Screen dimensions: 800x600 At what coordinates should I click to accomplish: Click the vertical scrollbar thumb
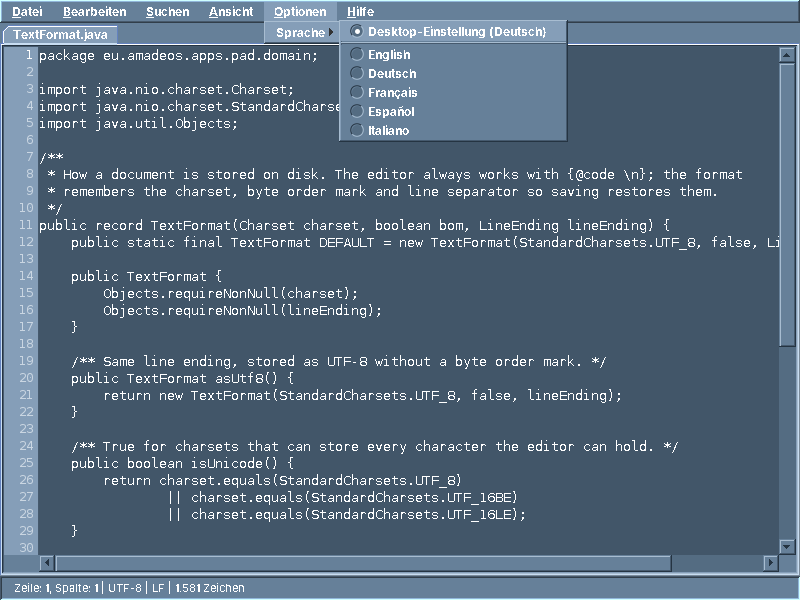pos(787,204)
